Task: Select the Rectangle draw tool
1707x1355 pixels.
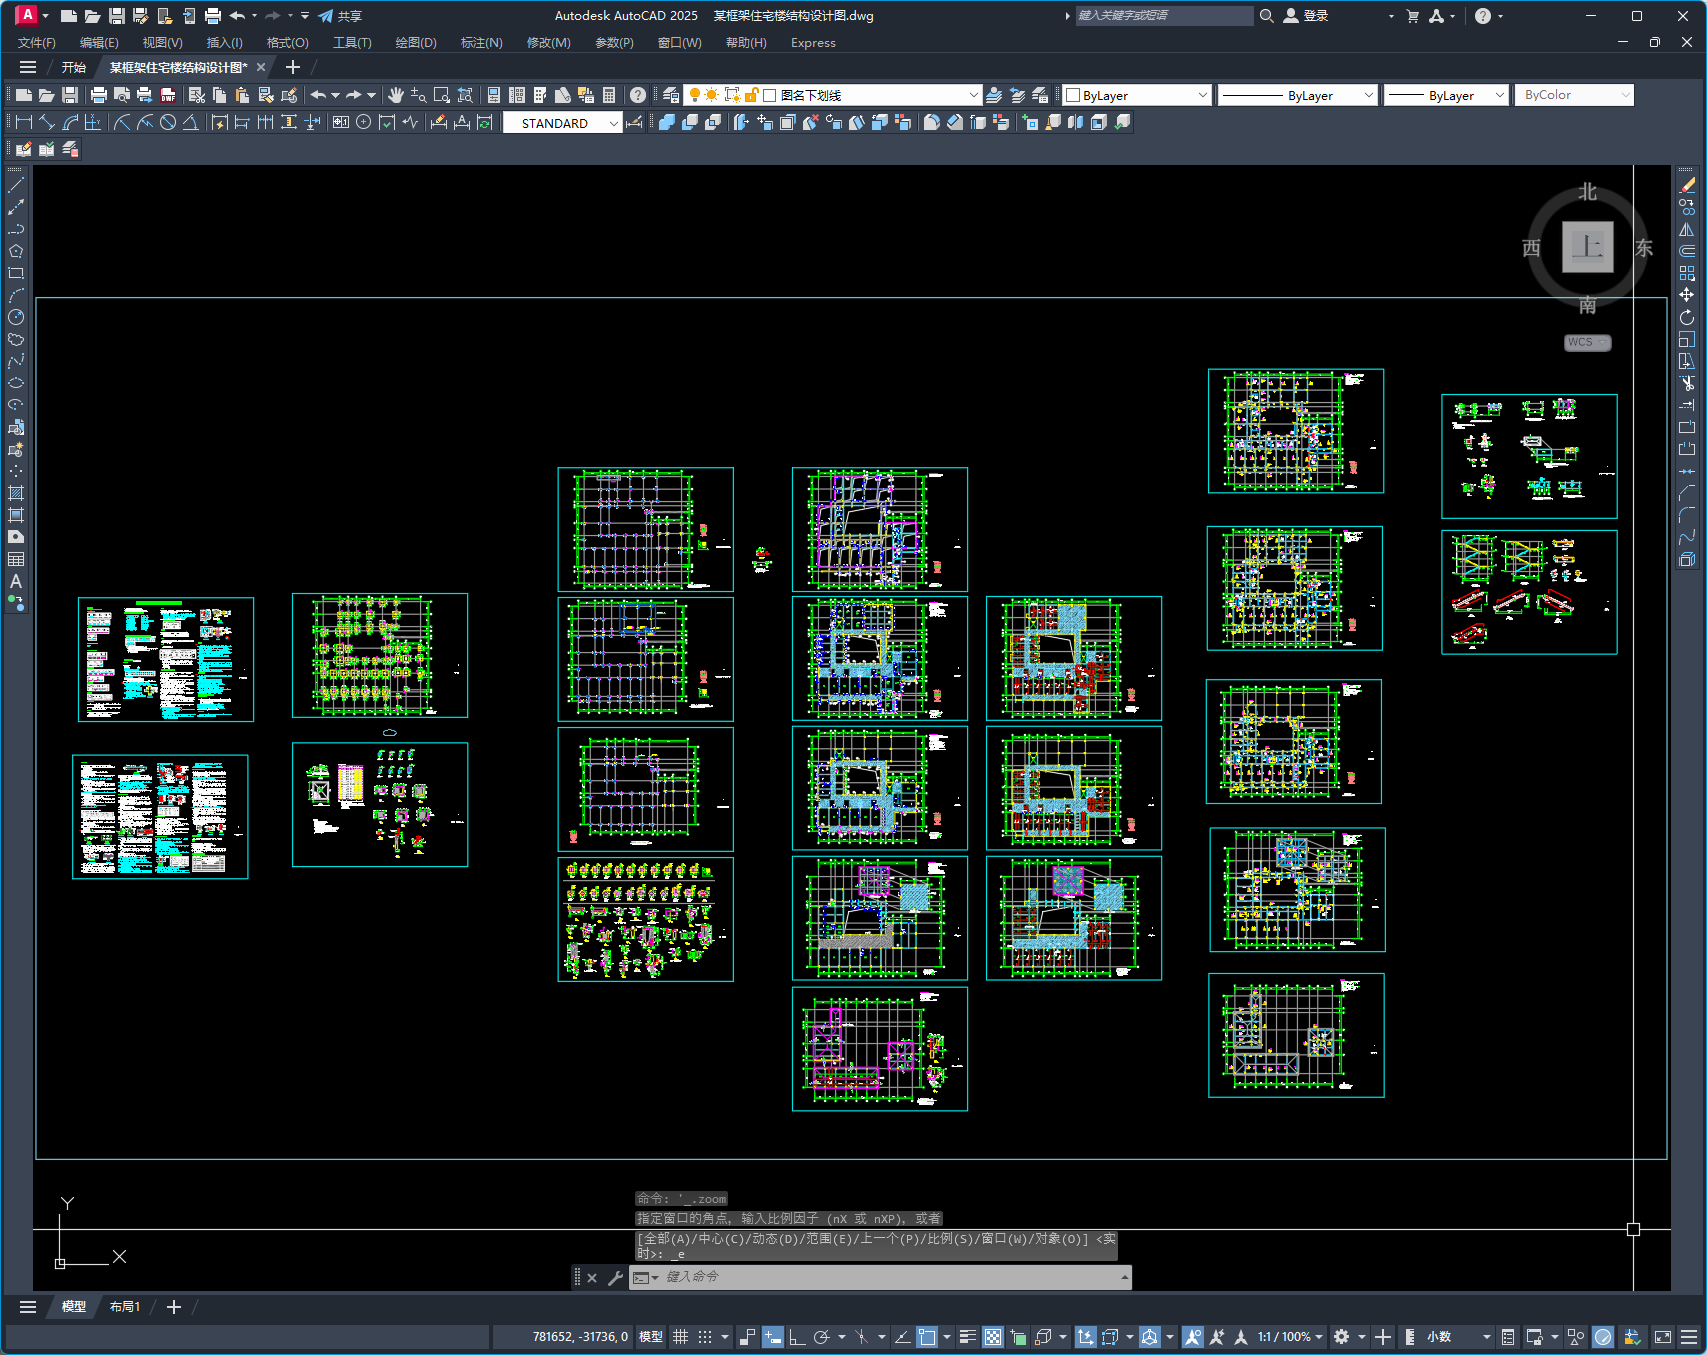Action: click(x=16, y=273)
